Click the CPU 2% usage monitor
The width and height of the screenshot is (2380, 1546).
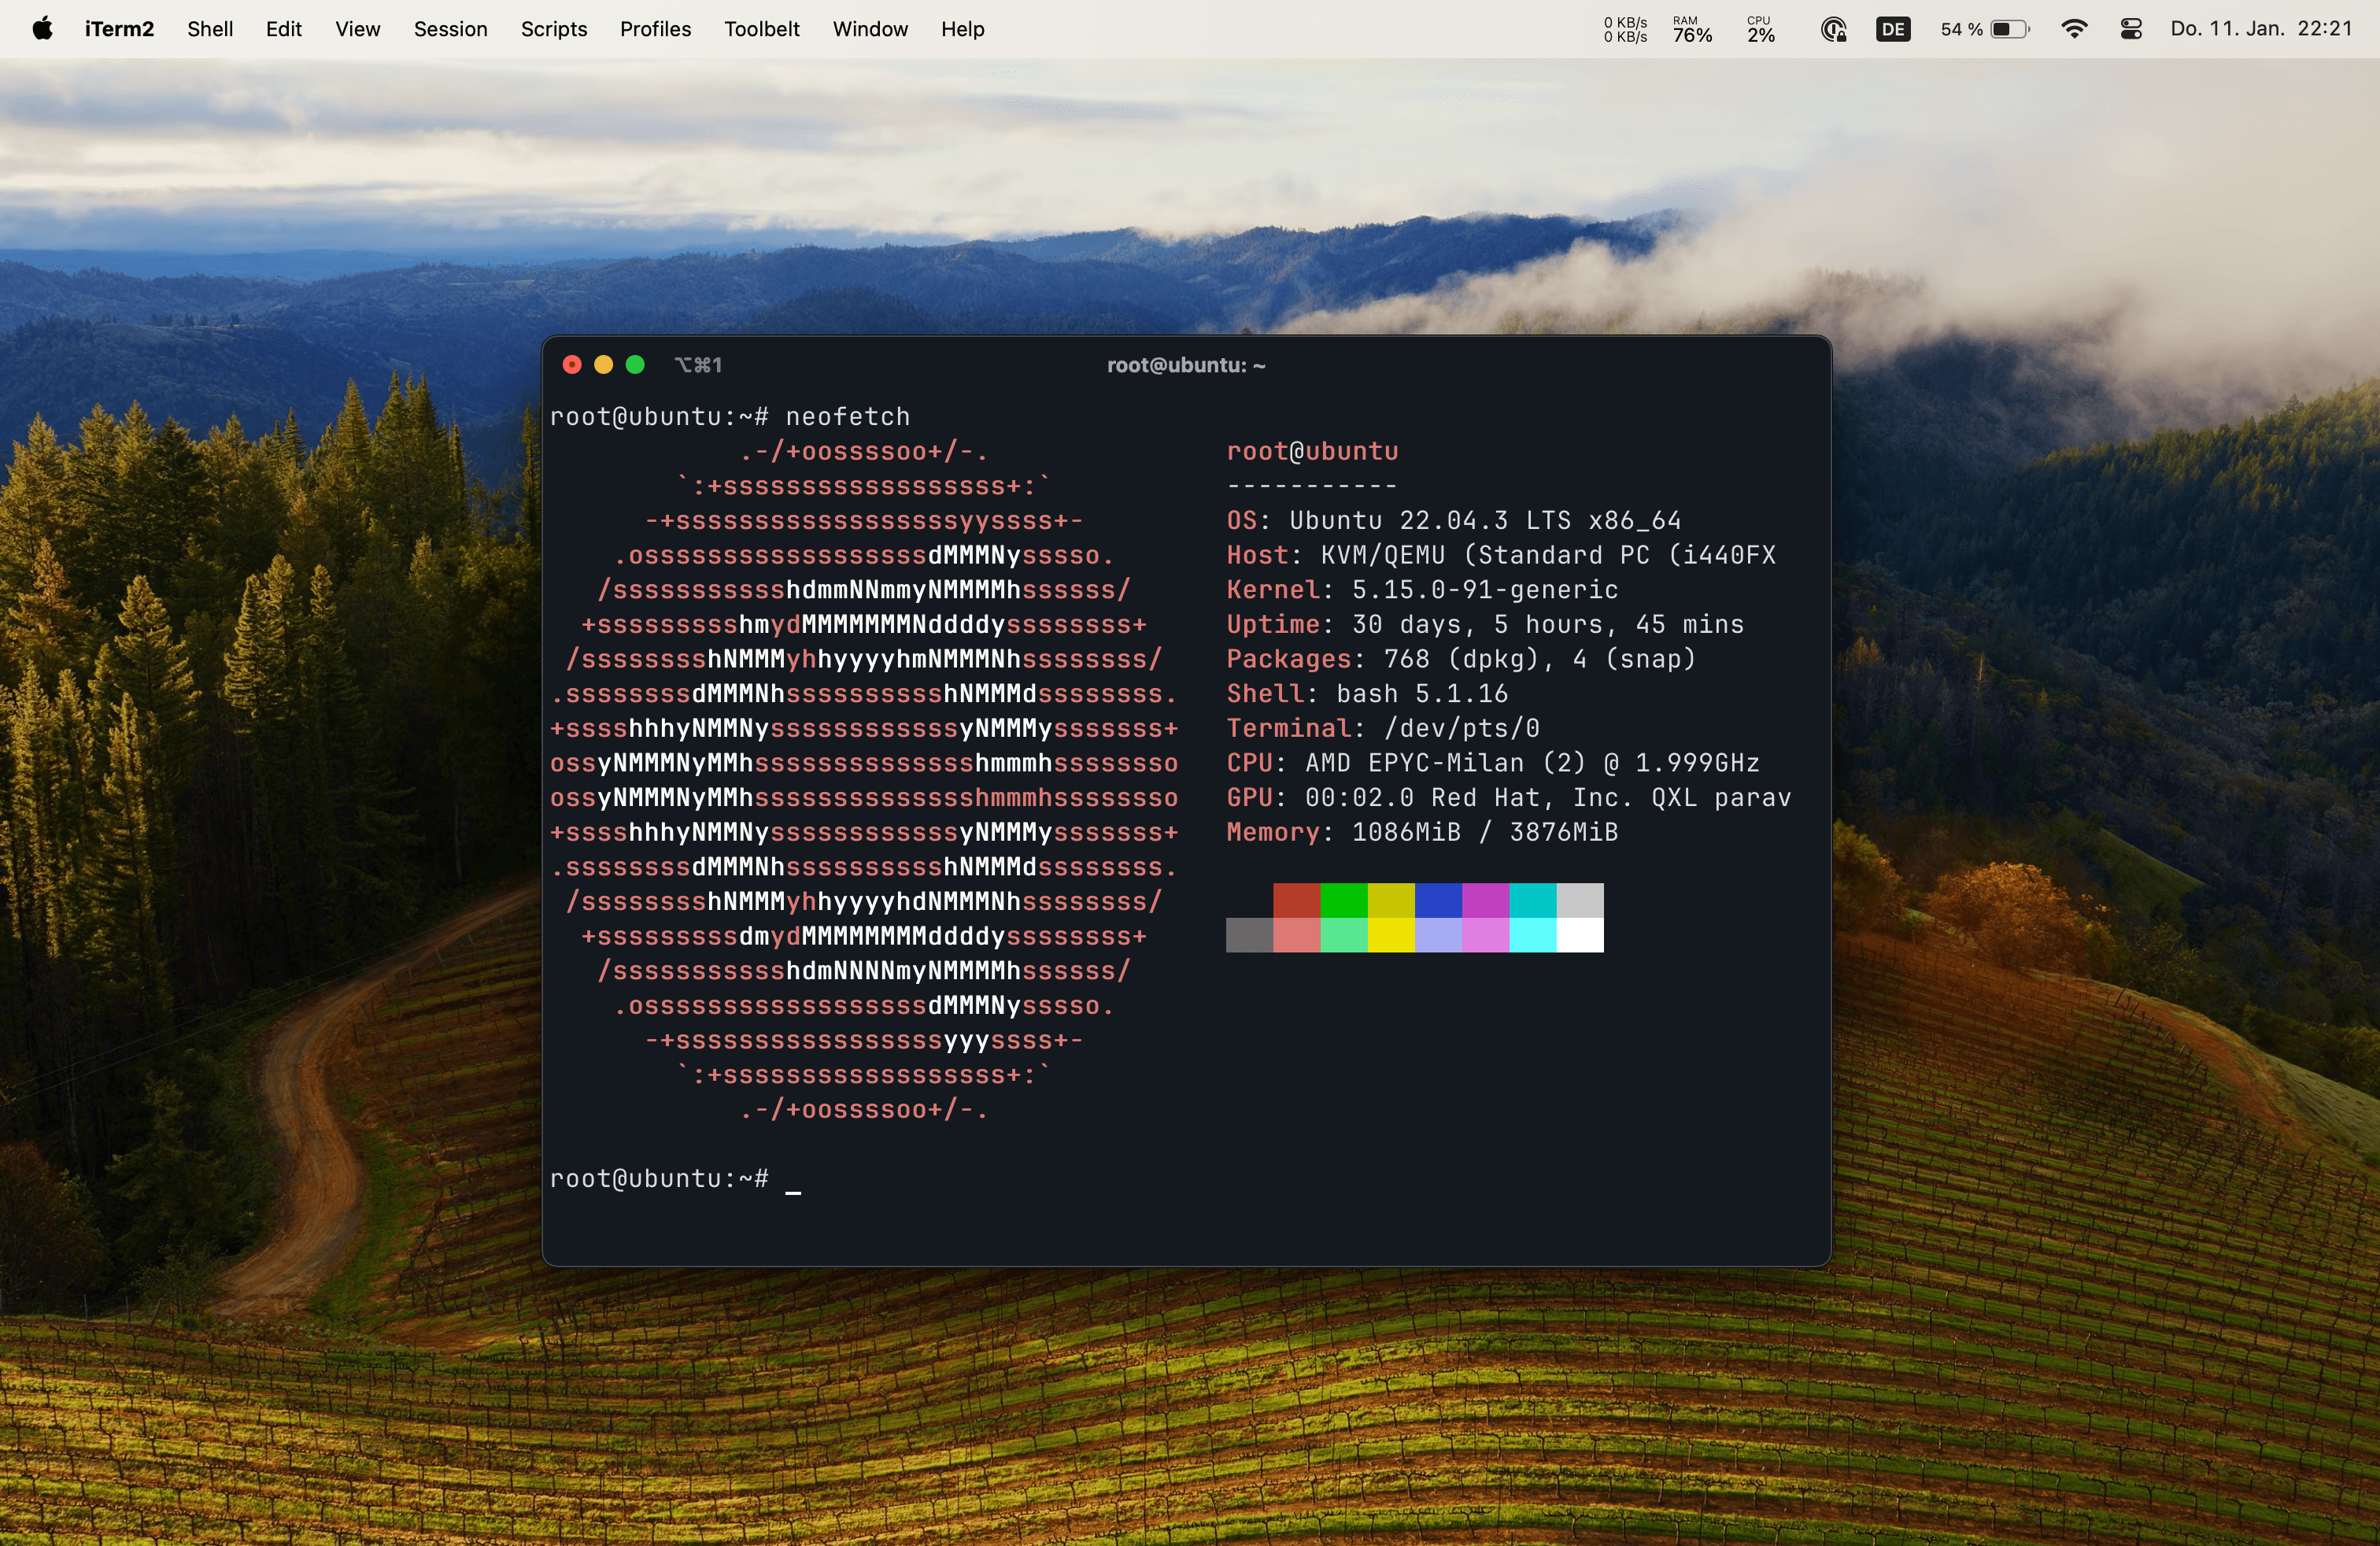(1760, 29)
